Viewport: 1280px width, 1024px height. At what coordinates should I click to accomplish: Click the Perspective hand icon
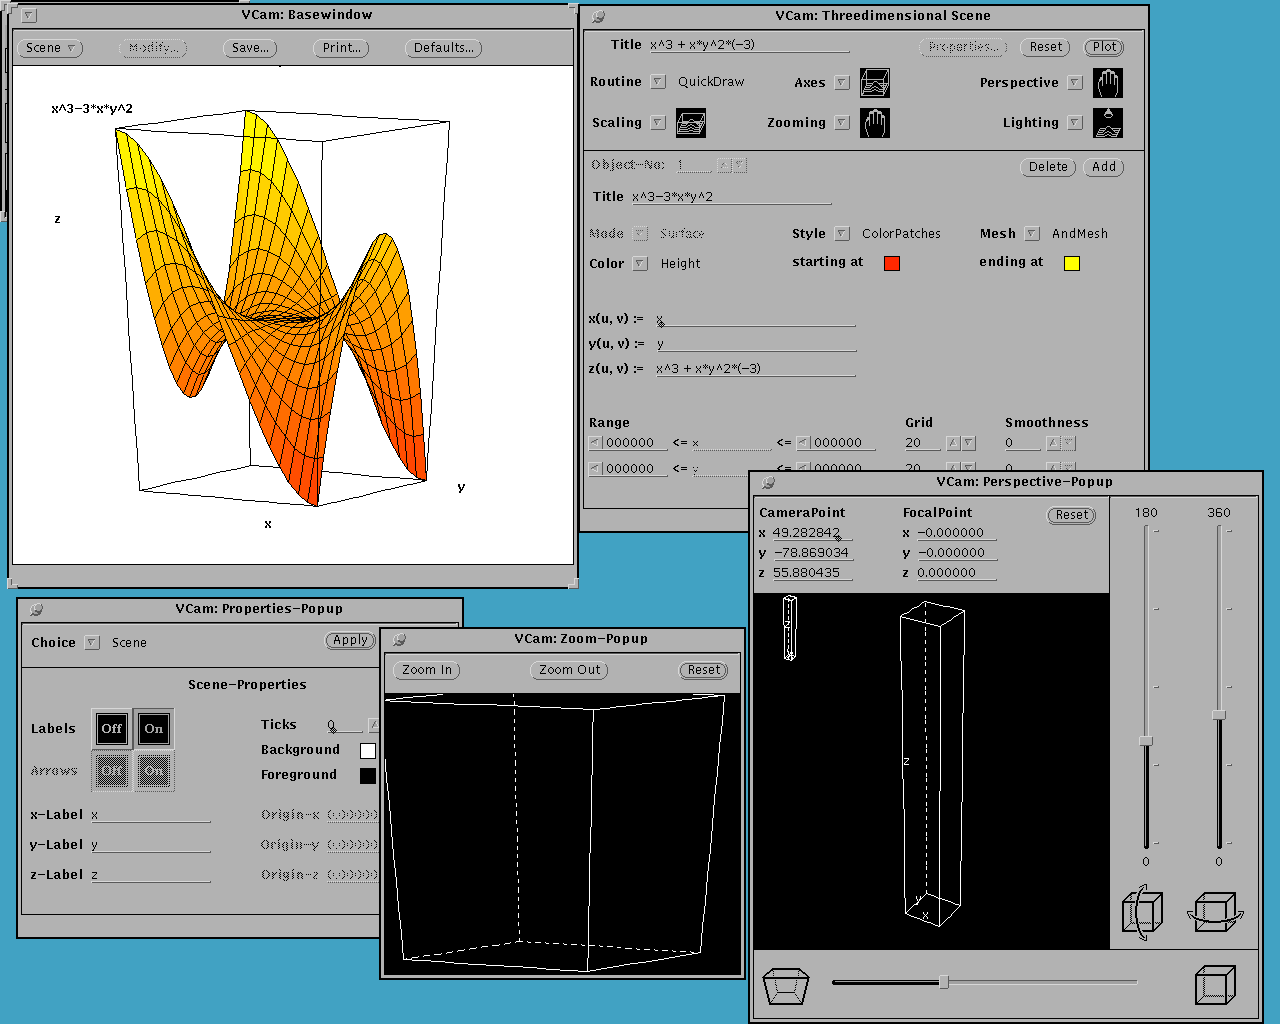coord(1107,83)
